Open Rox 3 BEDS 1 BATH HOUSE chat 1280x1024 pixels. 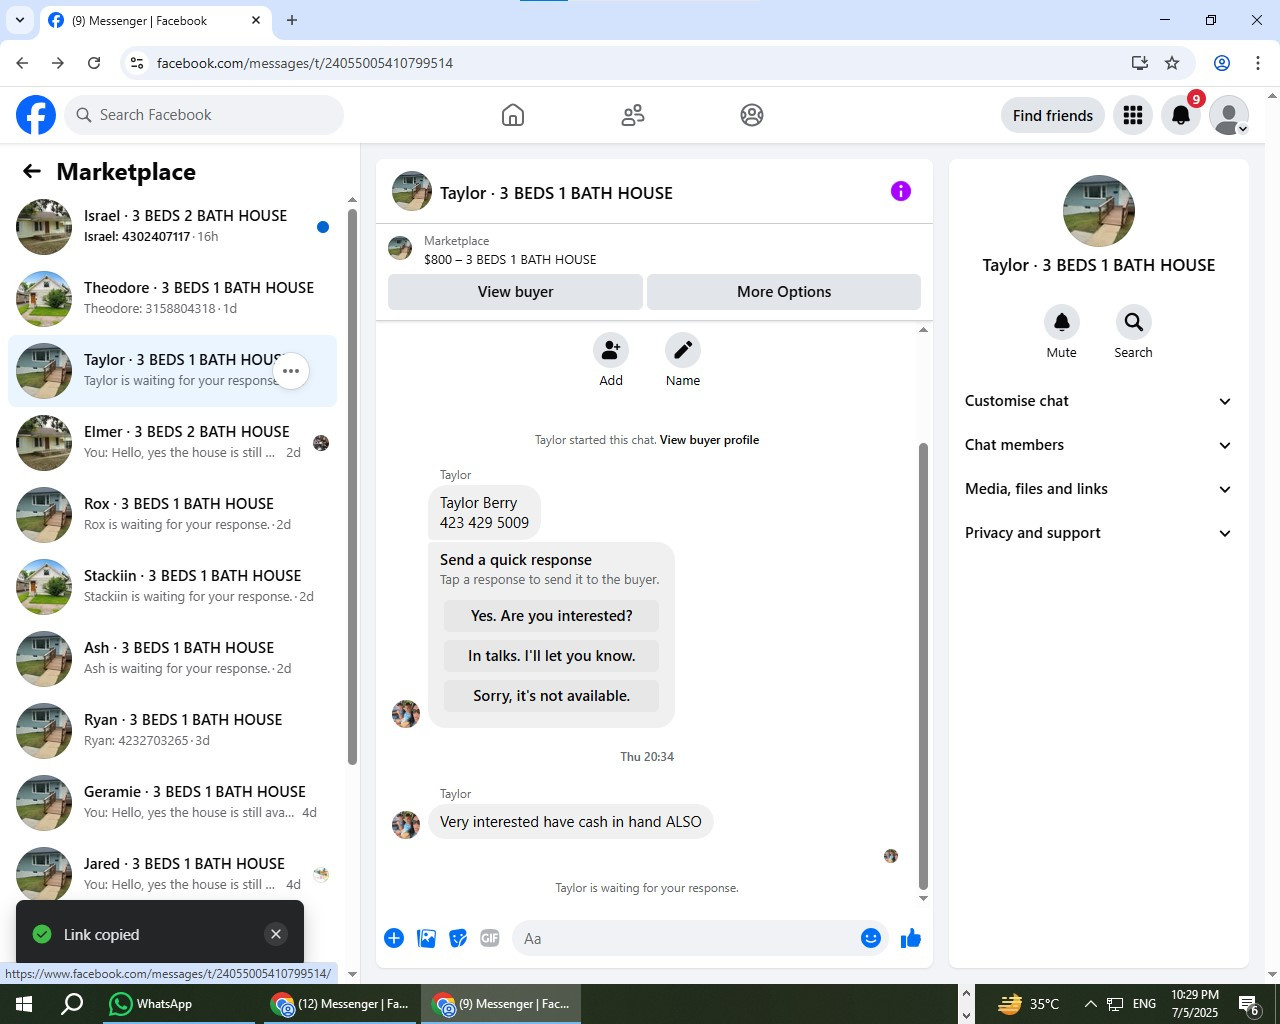(172, 515)
